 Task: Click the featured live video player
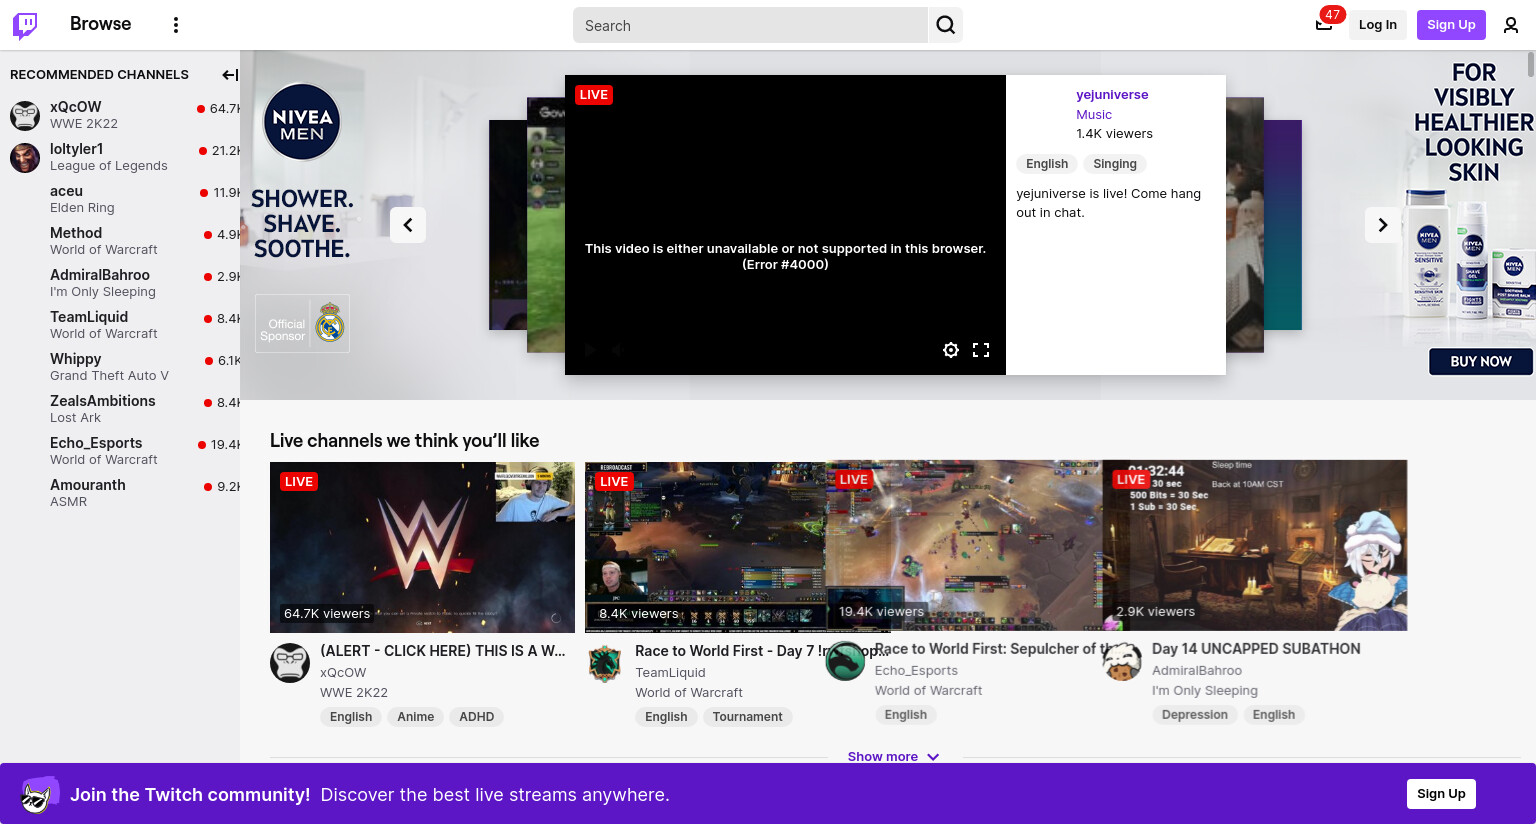pyautogui.click(x=785, y=225)
